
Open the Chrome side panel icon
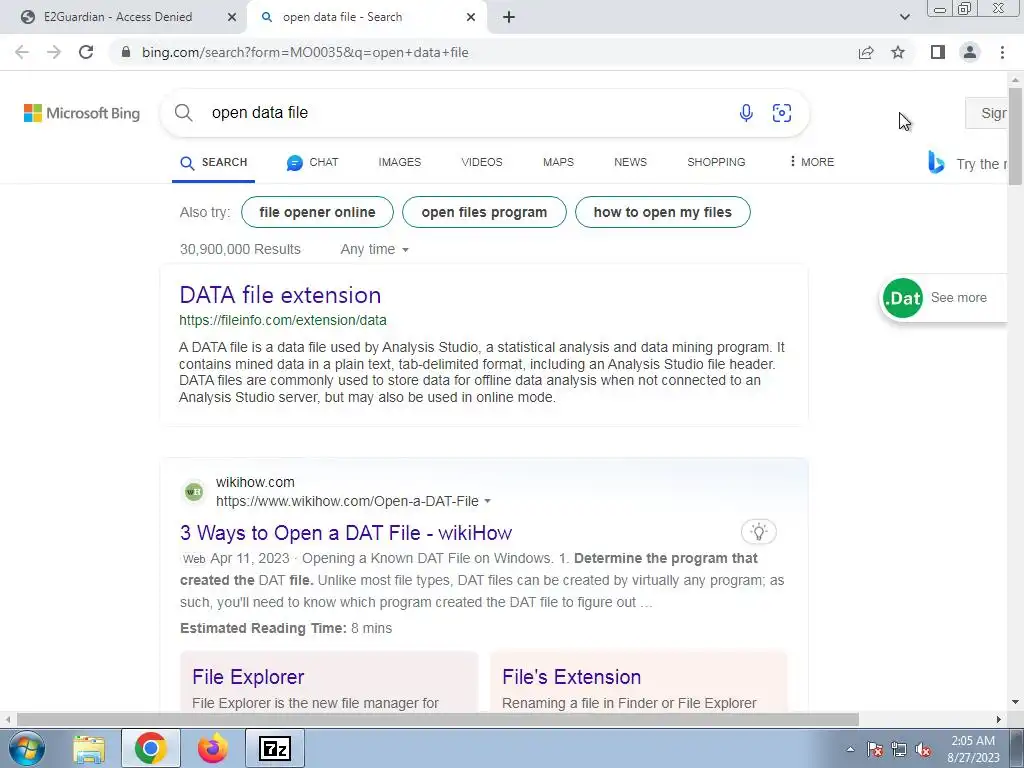click(938, 52)
